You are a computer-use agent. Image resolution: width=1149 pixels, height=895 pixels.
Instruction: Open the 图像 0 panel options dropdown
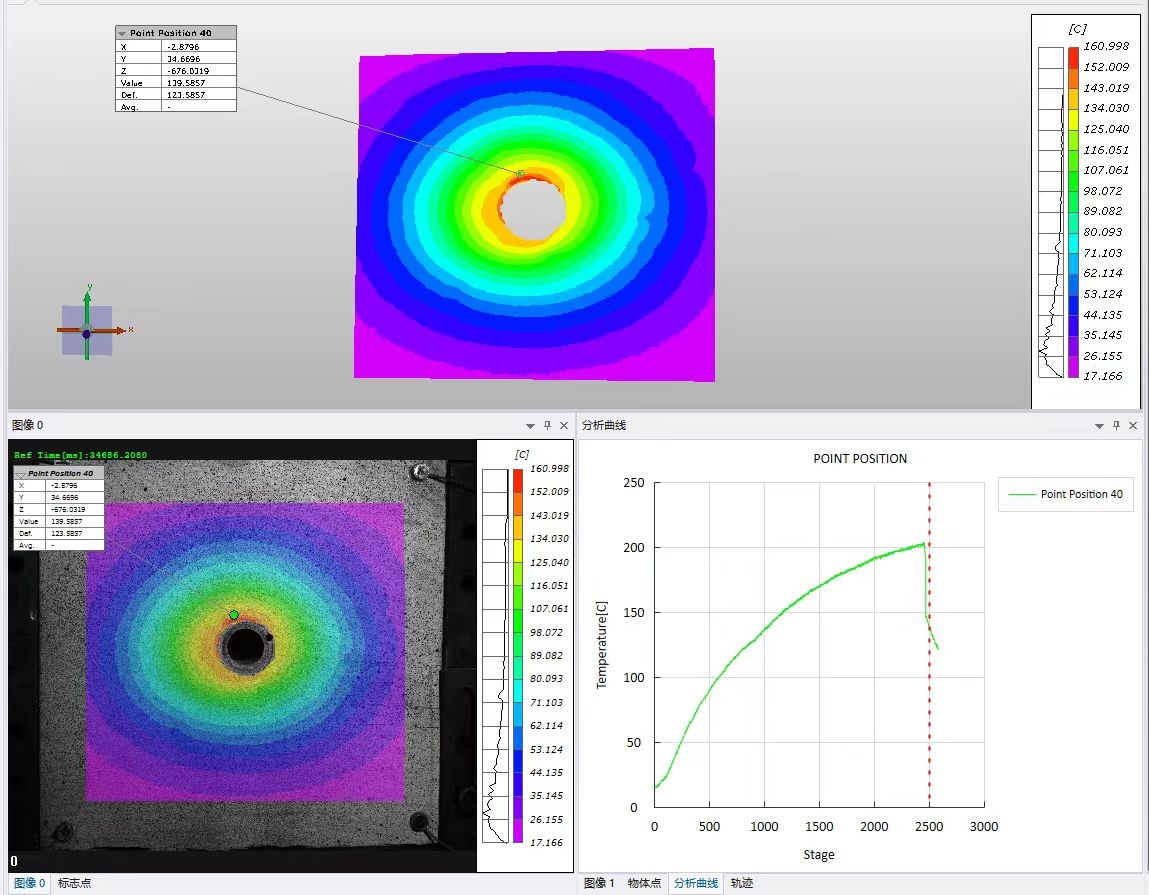pos(529,425)
